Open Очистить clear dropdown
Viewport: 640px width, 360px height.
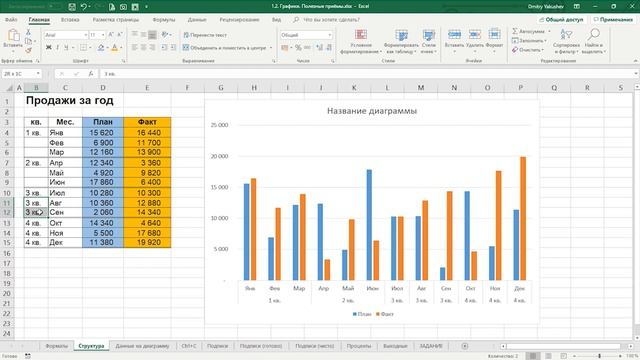coord(528,50)
